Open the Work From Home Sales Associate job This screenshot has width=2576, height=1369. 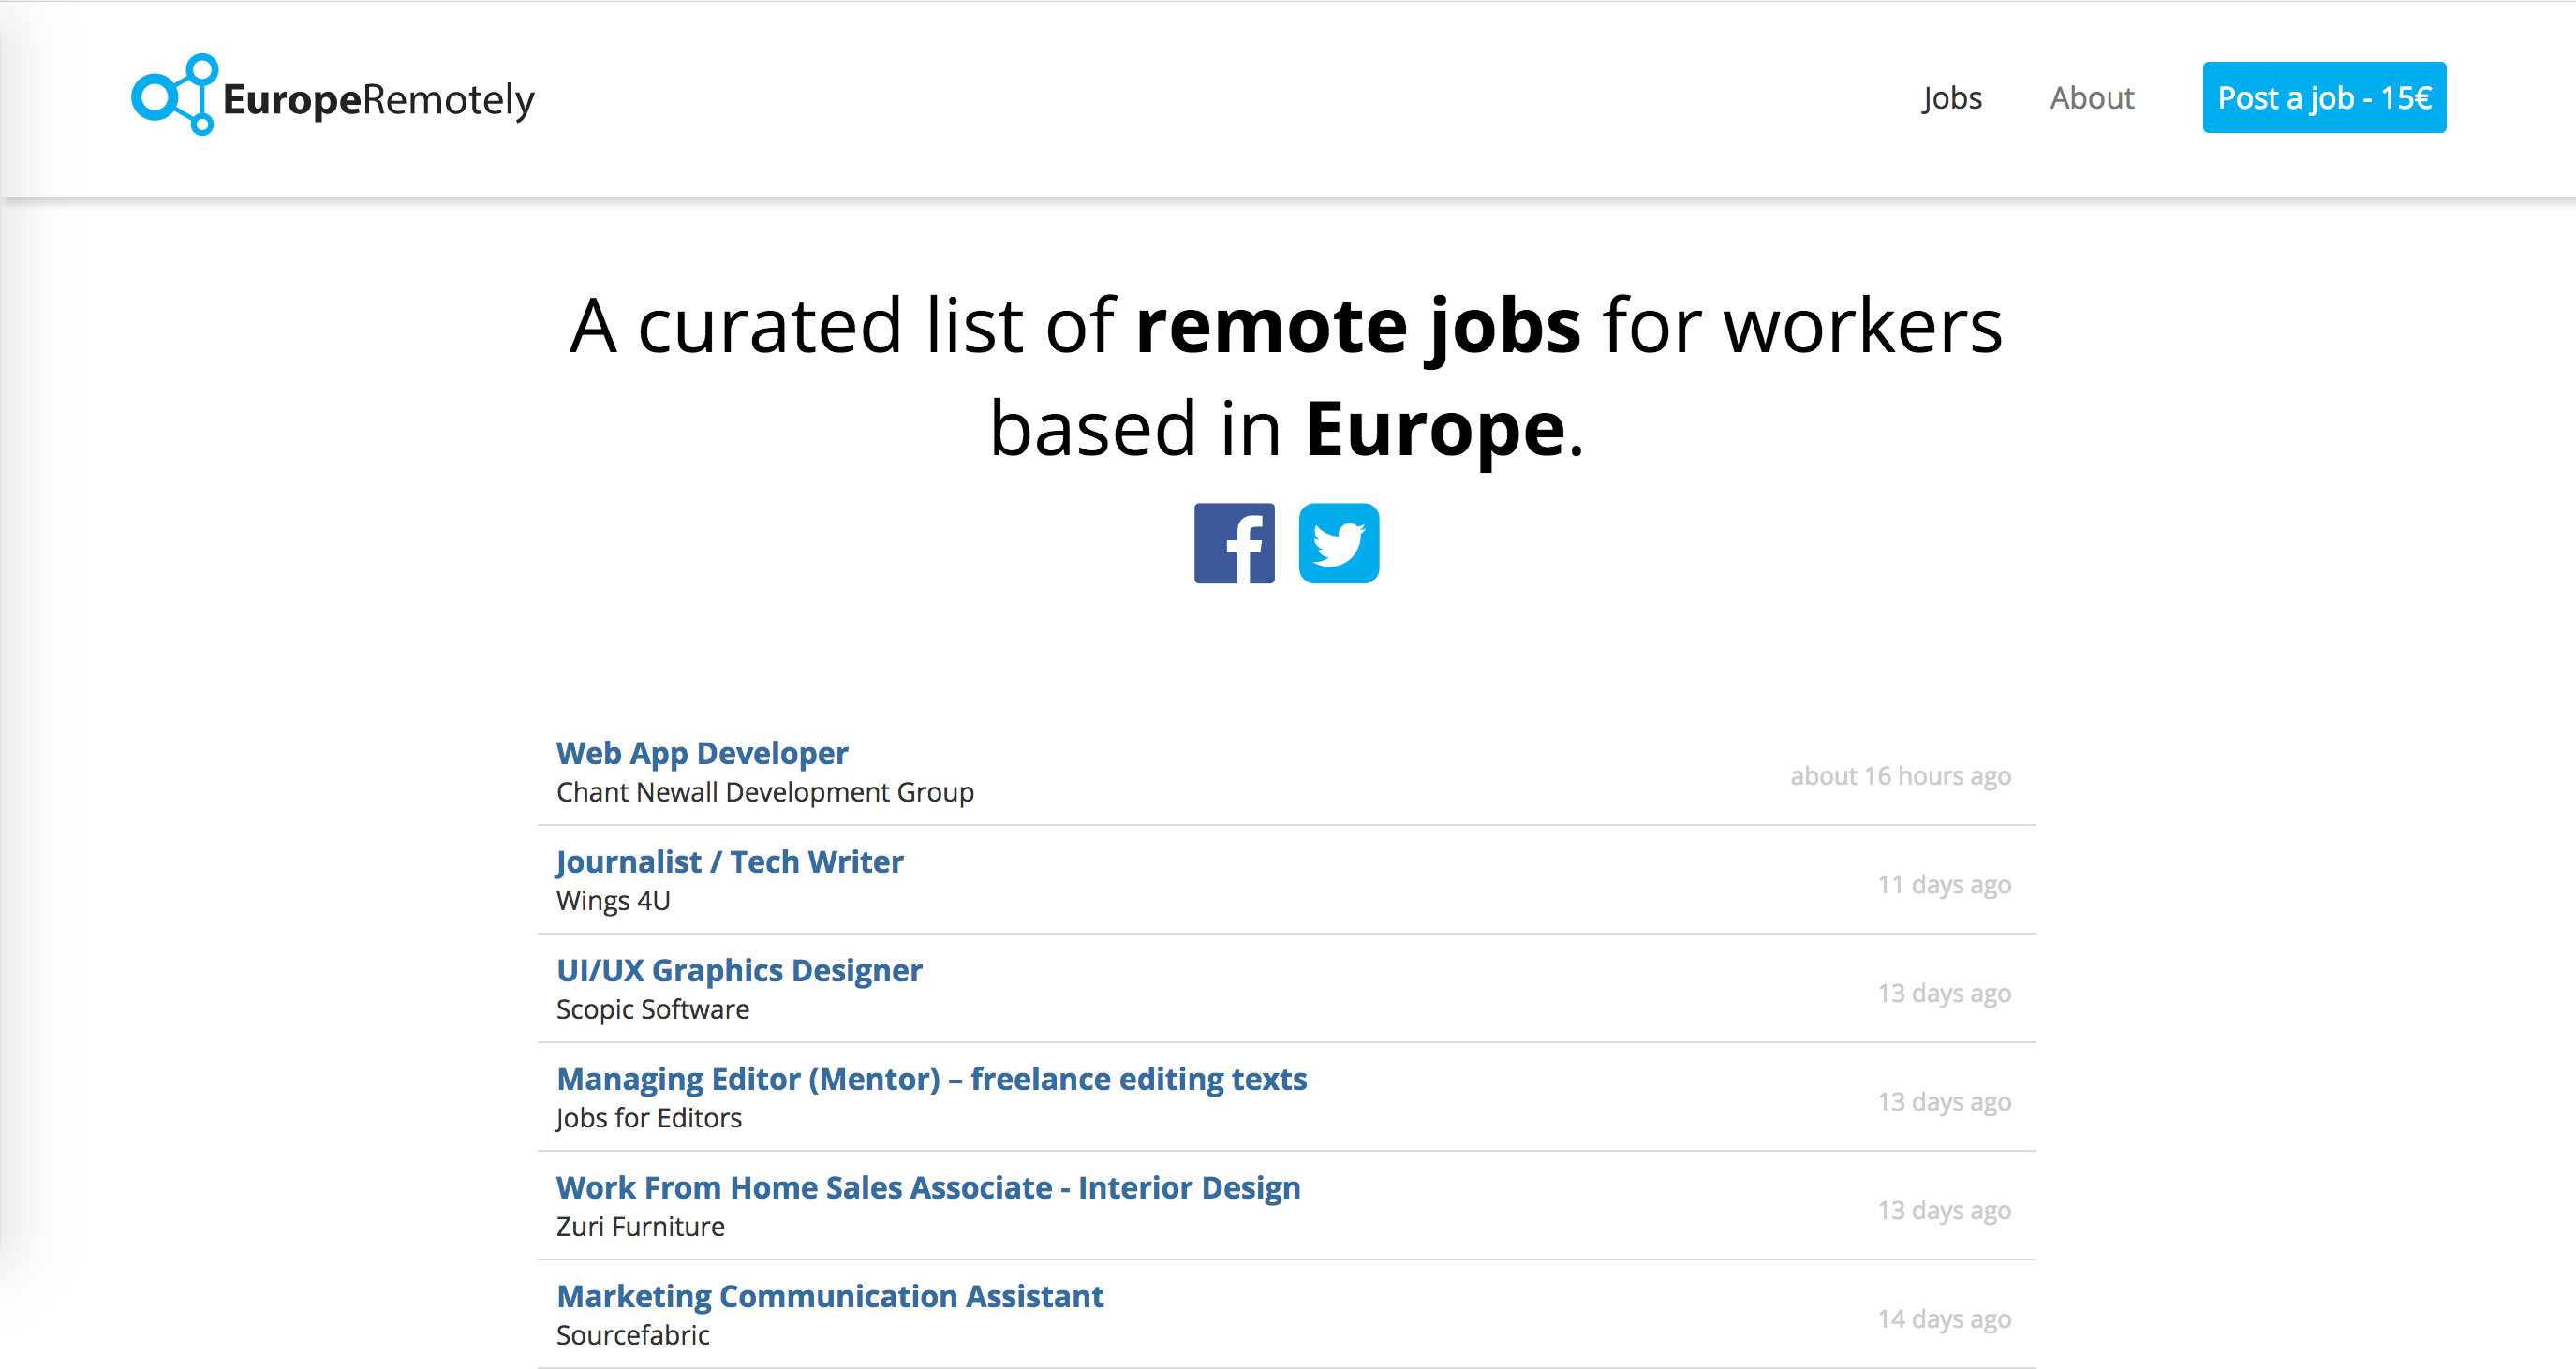[928, 1187]
